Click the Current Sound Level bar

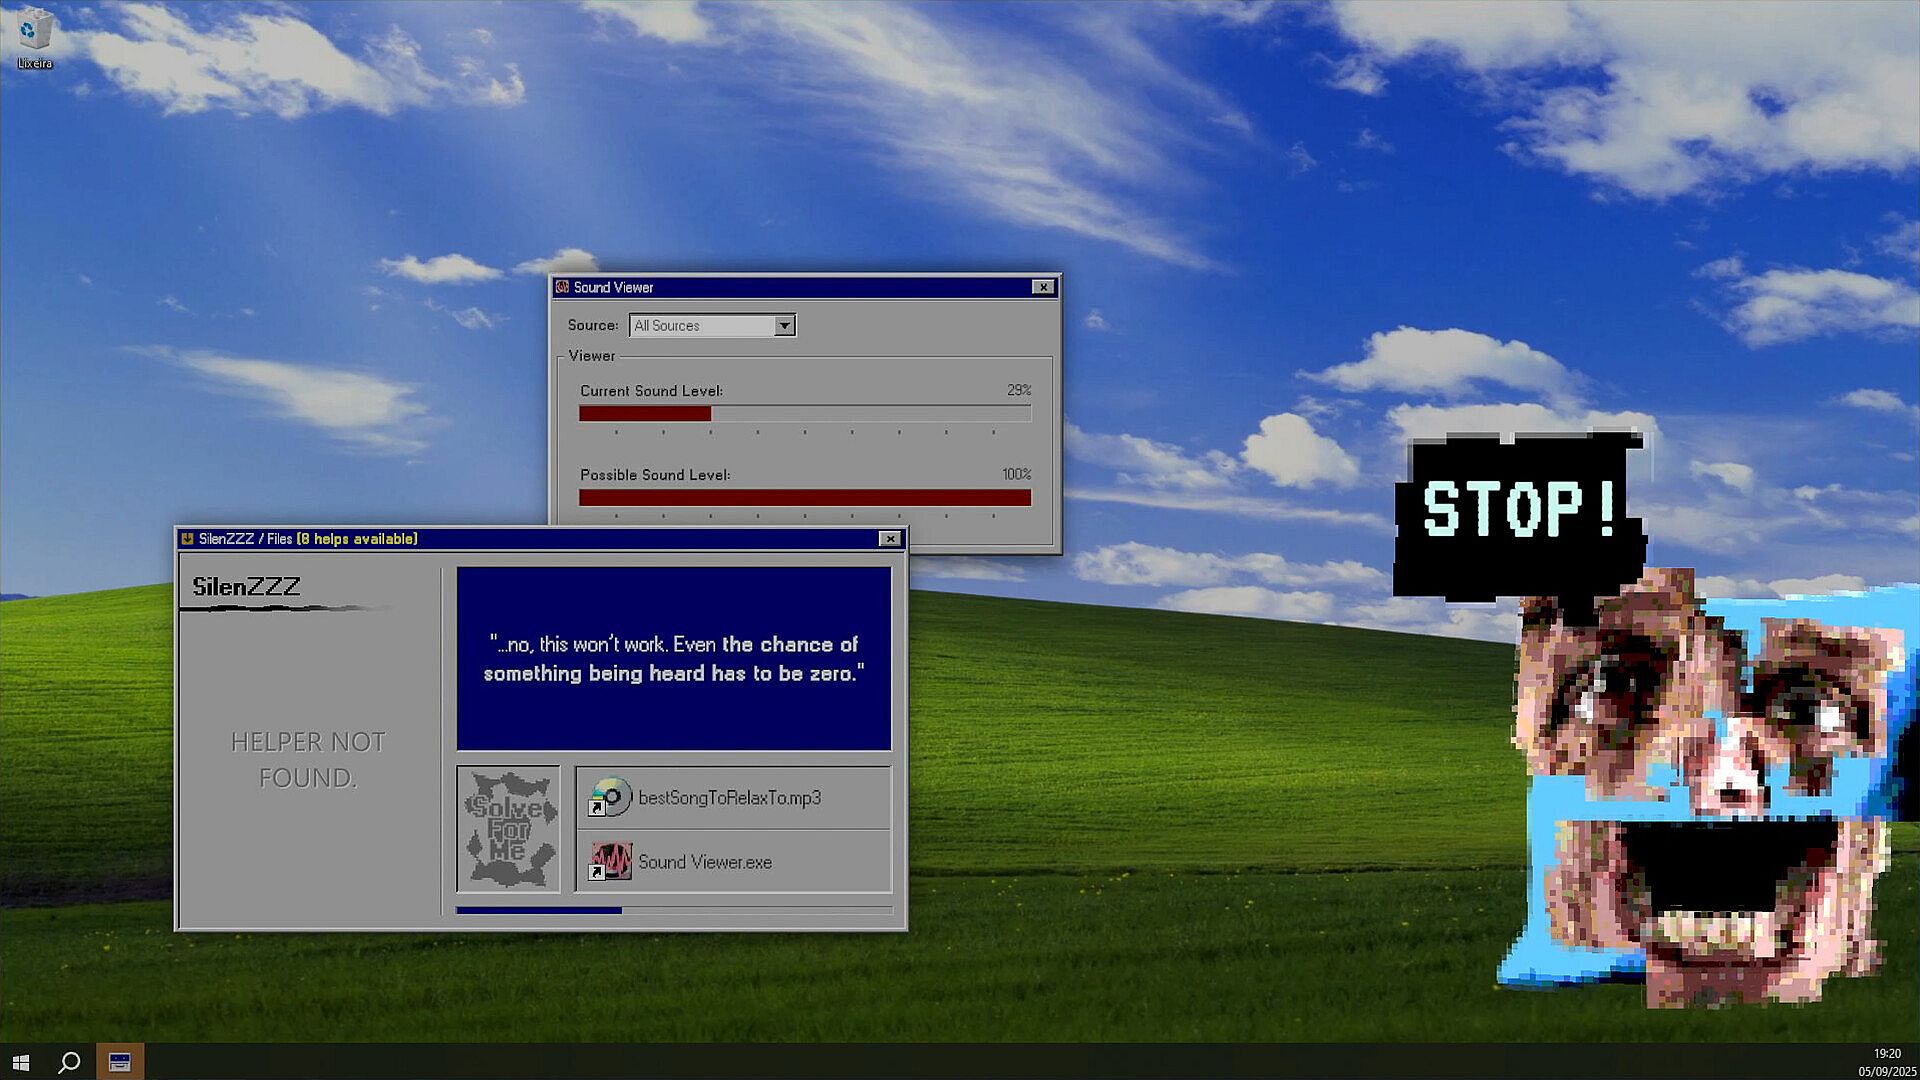pos(804,414)
